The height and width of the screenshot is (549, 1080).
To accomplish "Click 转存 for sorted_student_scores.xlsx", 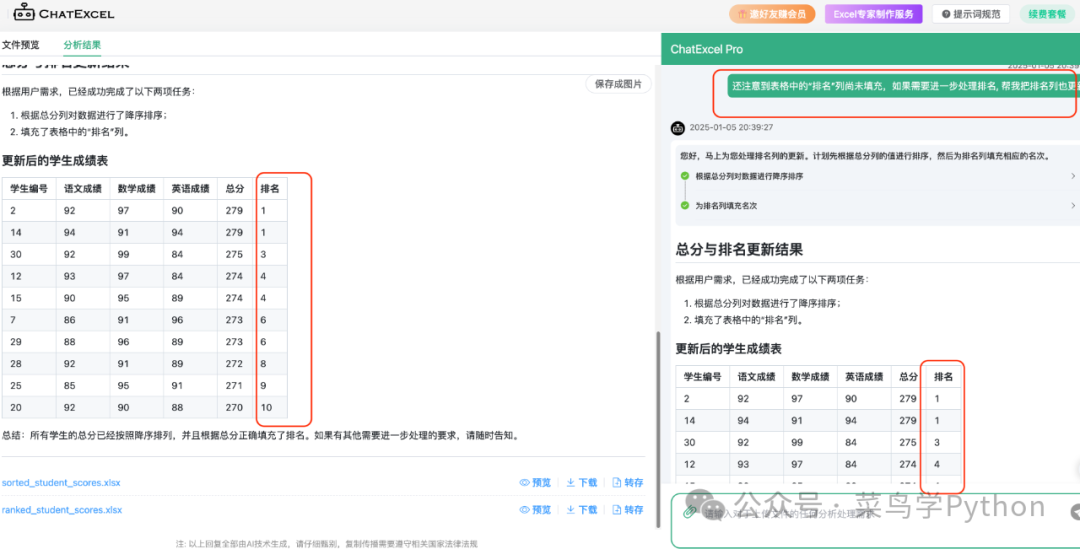I will (628, 483).
